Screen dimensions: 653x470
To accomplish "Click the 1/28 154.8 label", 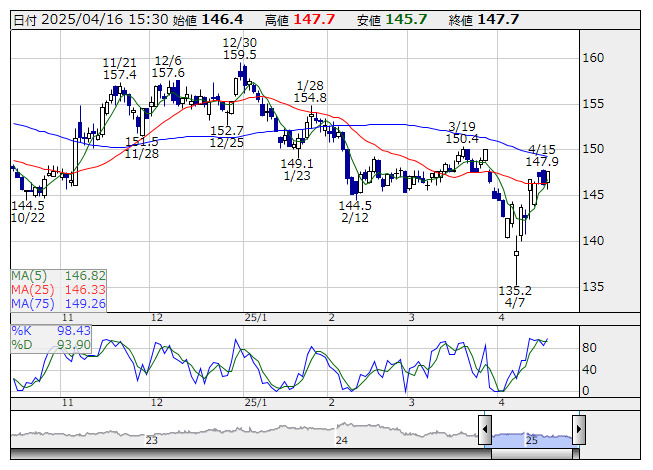I will [x=310, y=92].
